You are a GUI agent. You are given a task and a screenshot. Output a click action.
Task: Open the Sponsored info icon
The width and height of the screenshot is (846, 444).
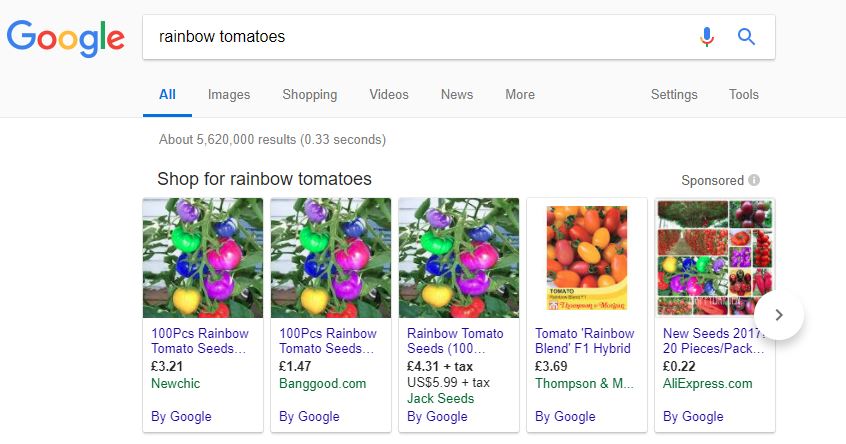(x=754, y=180)
